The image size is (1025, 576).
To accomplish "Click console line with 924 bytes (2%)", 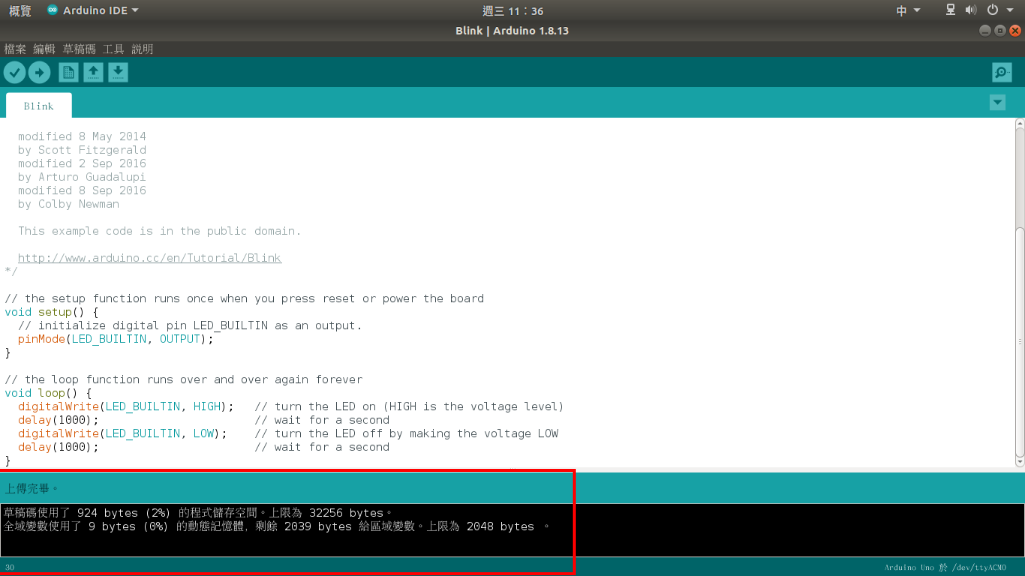I will pyautogui.click(x=197, y=513).
